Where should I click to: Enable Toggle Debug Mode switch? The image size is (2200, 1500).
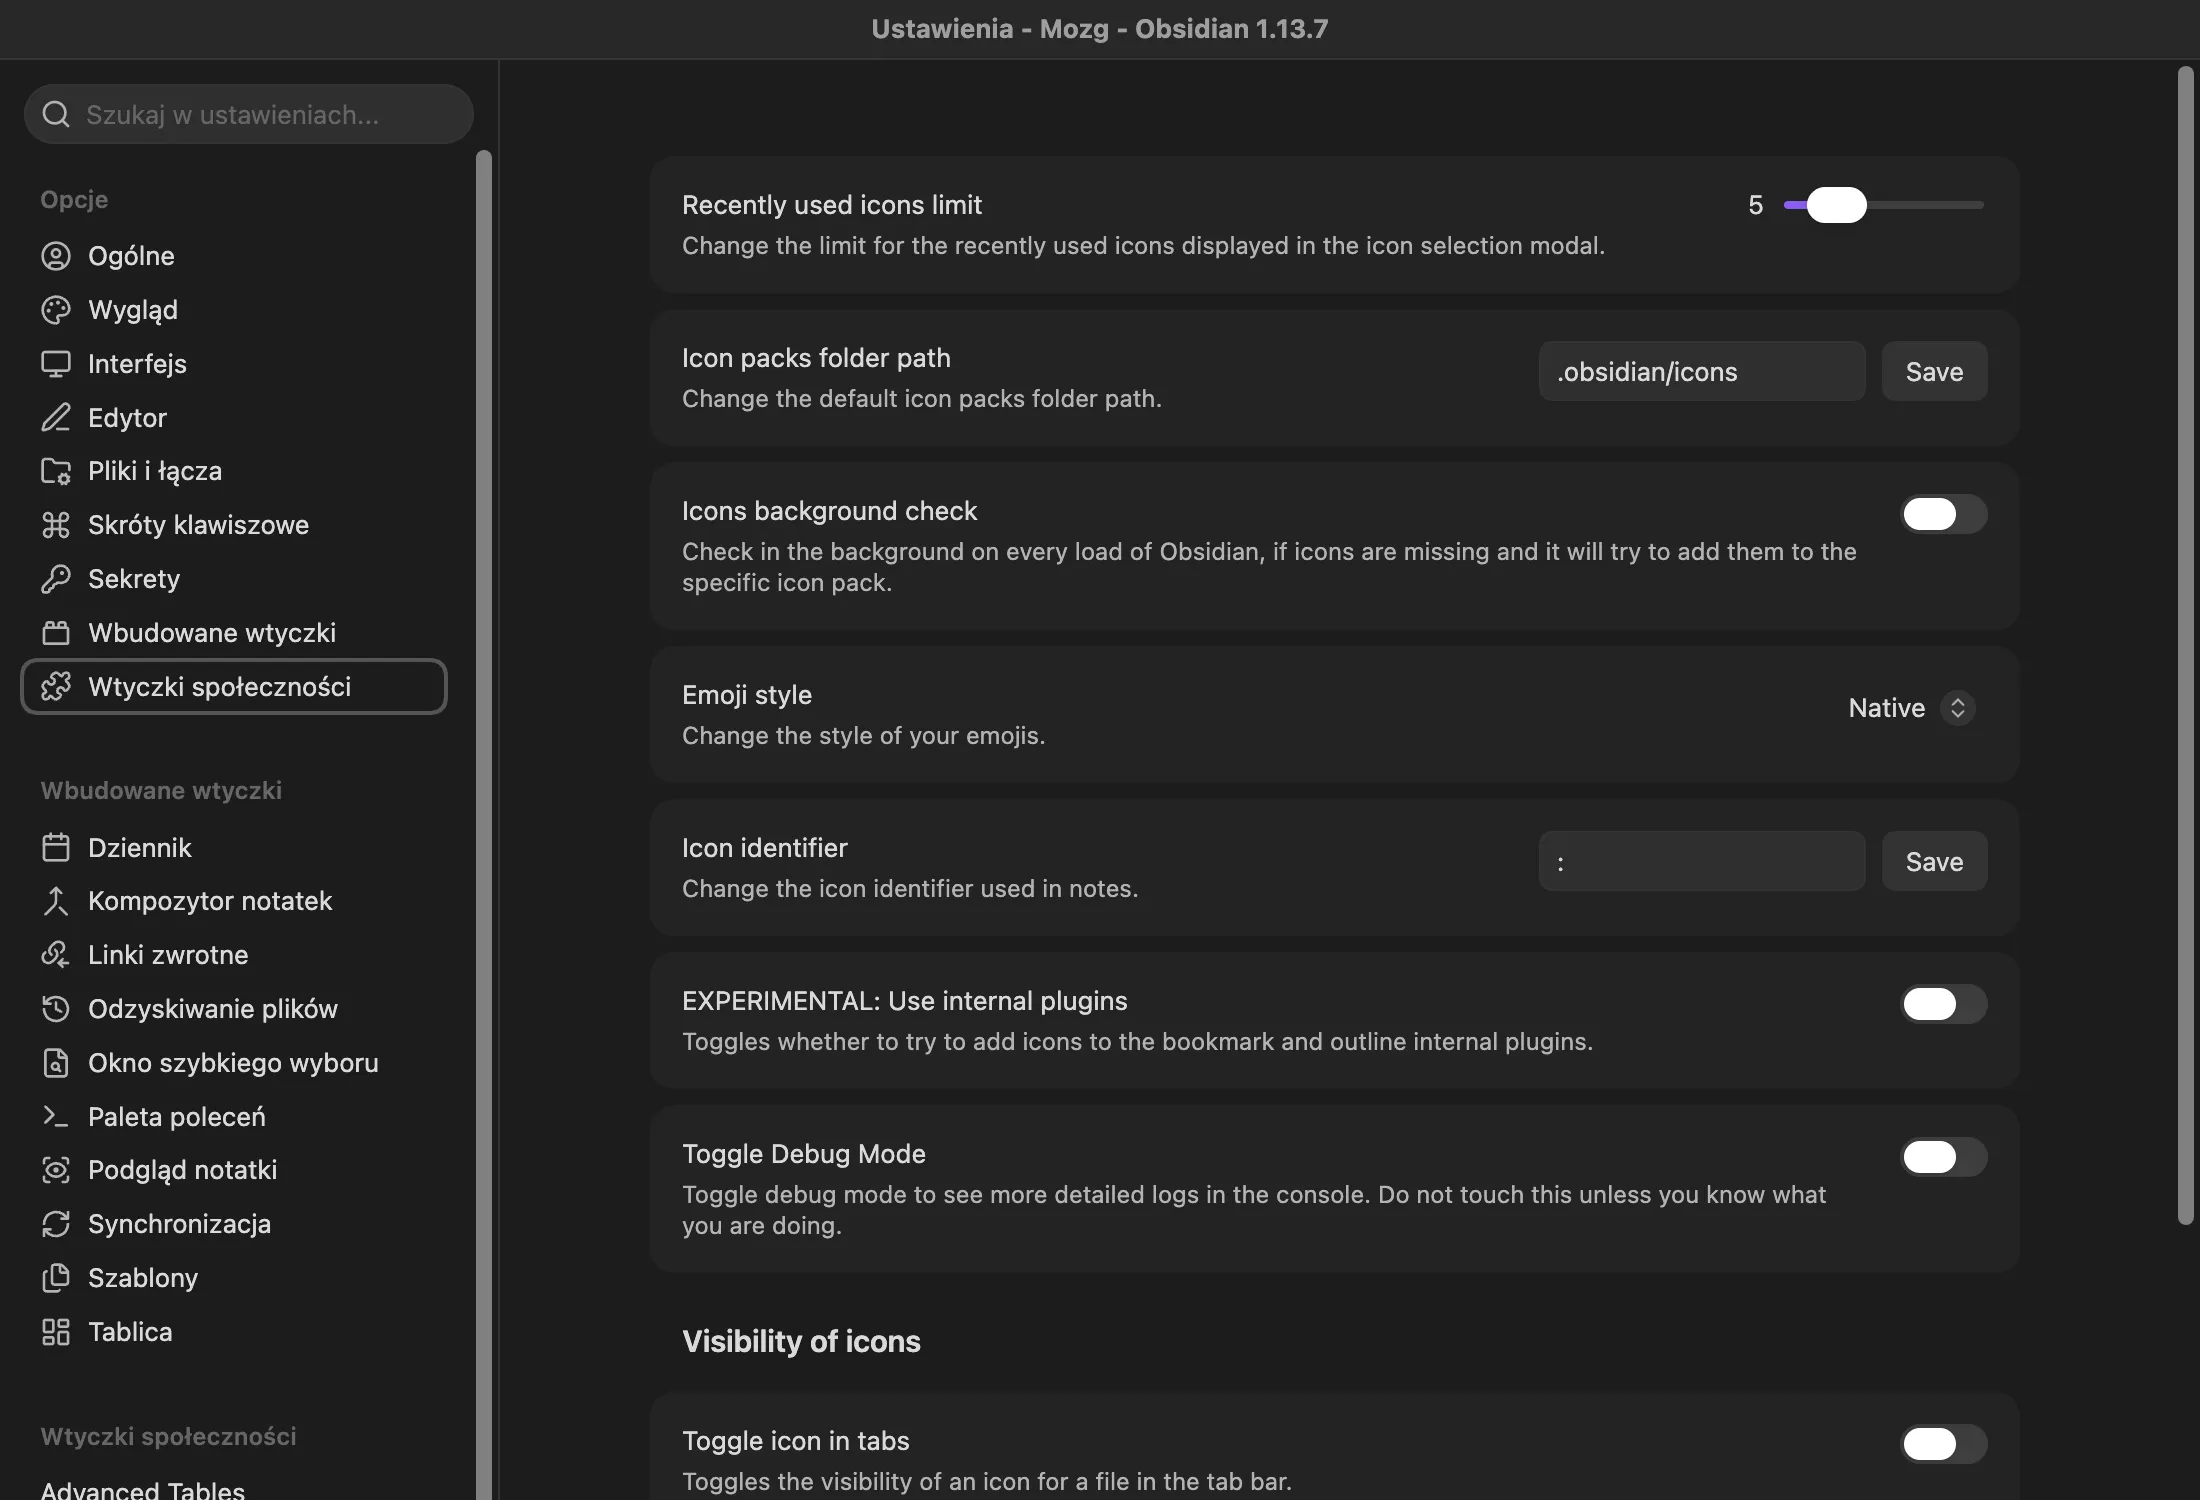pyautogui.click(x=1943, y=1157)
